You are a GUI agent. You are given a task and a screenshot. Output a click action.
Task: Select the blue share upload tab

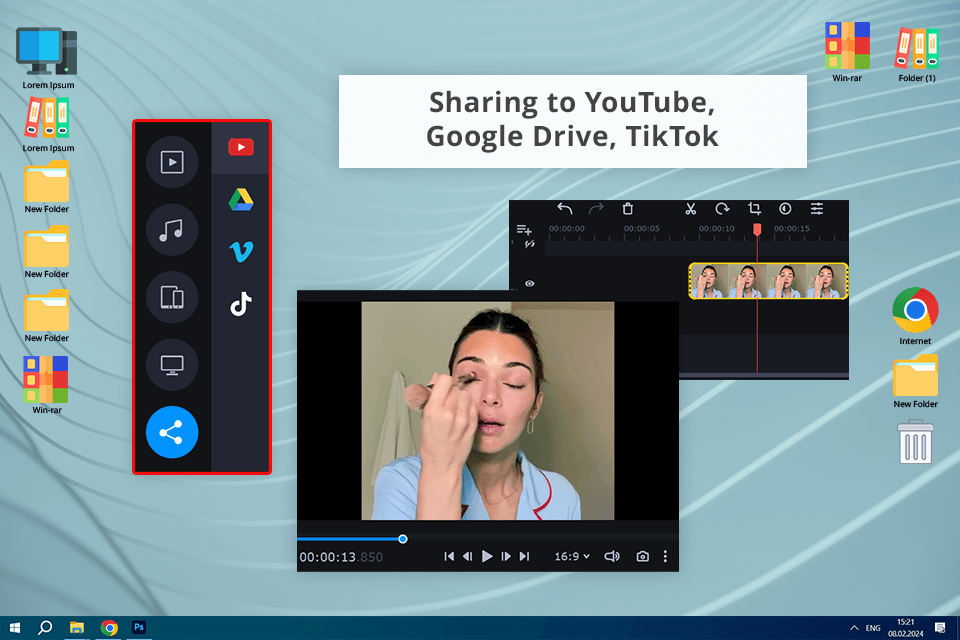(172, 432)
